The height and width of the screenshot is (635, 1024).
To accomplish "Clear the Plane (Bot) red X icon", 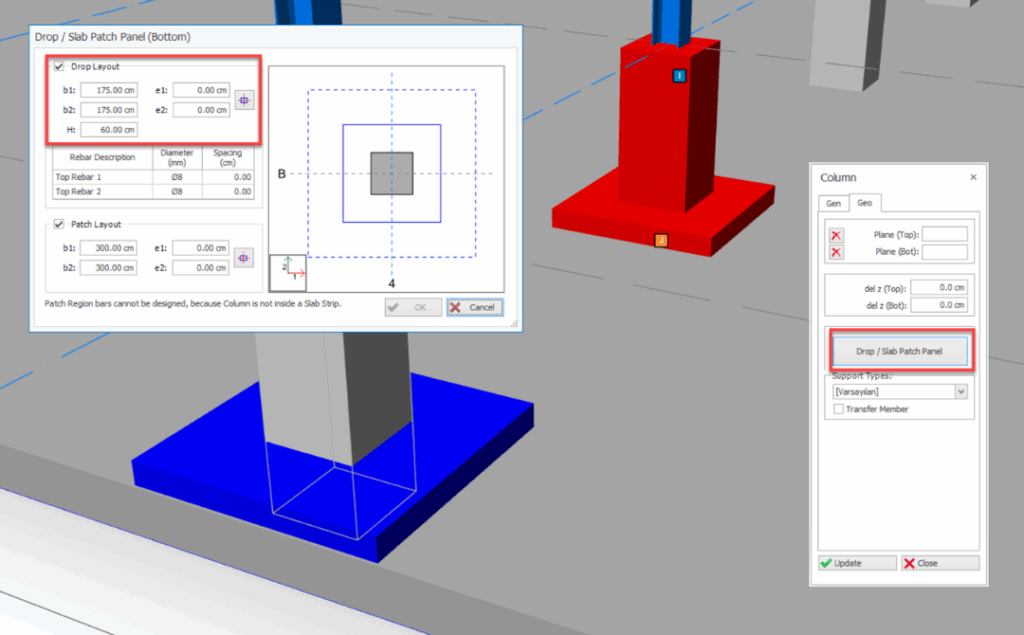I will 837,252.
